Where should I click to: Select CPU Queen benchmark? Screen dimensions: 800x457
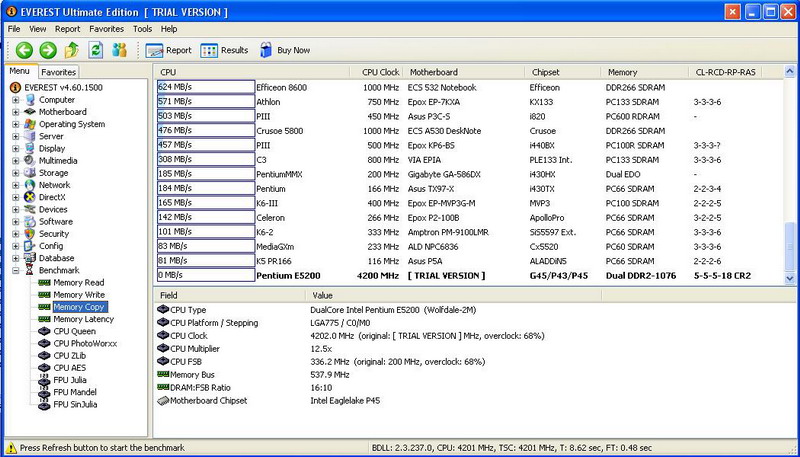pyautogui.click(x=74, y=332)
